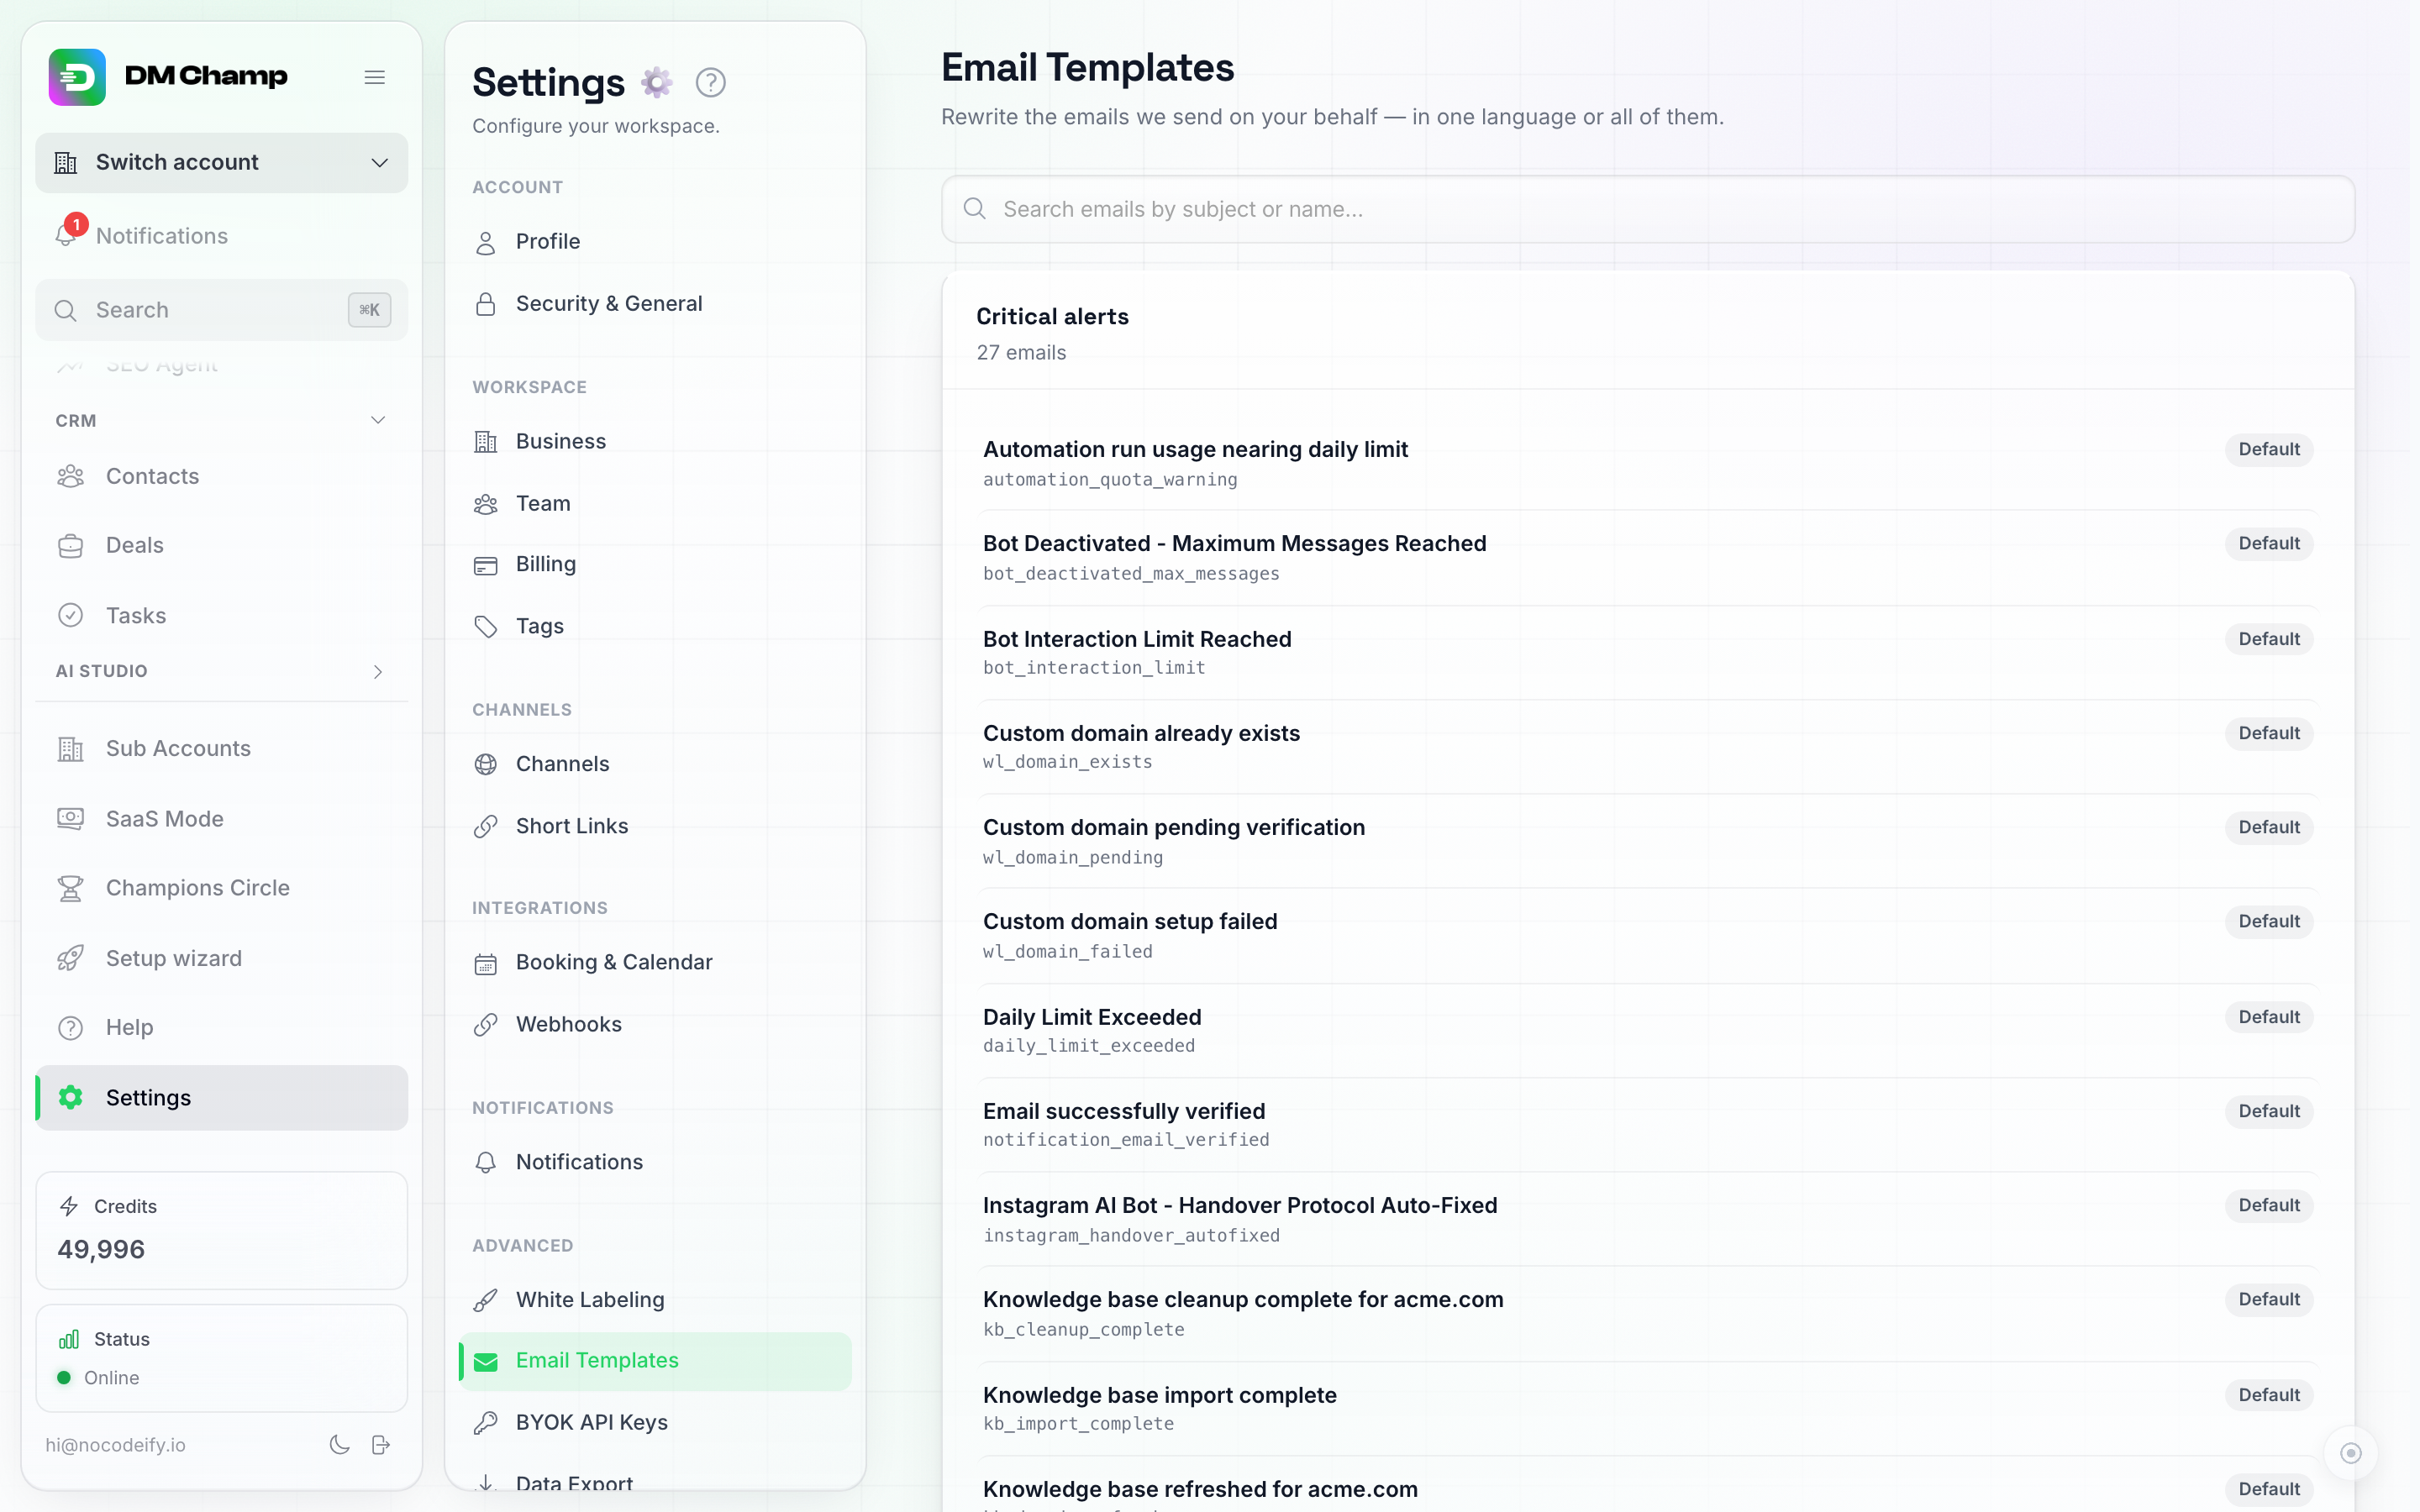The image size is (2420, 1512).
Task: Open the Business settings page
Action: (x=655, y=441)
